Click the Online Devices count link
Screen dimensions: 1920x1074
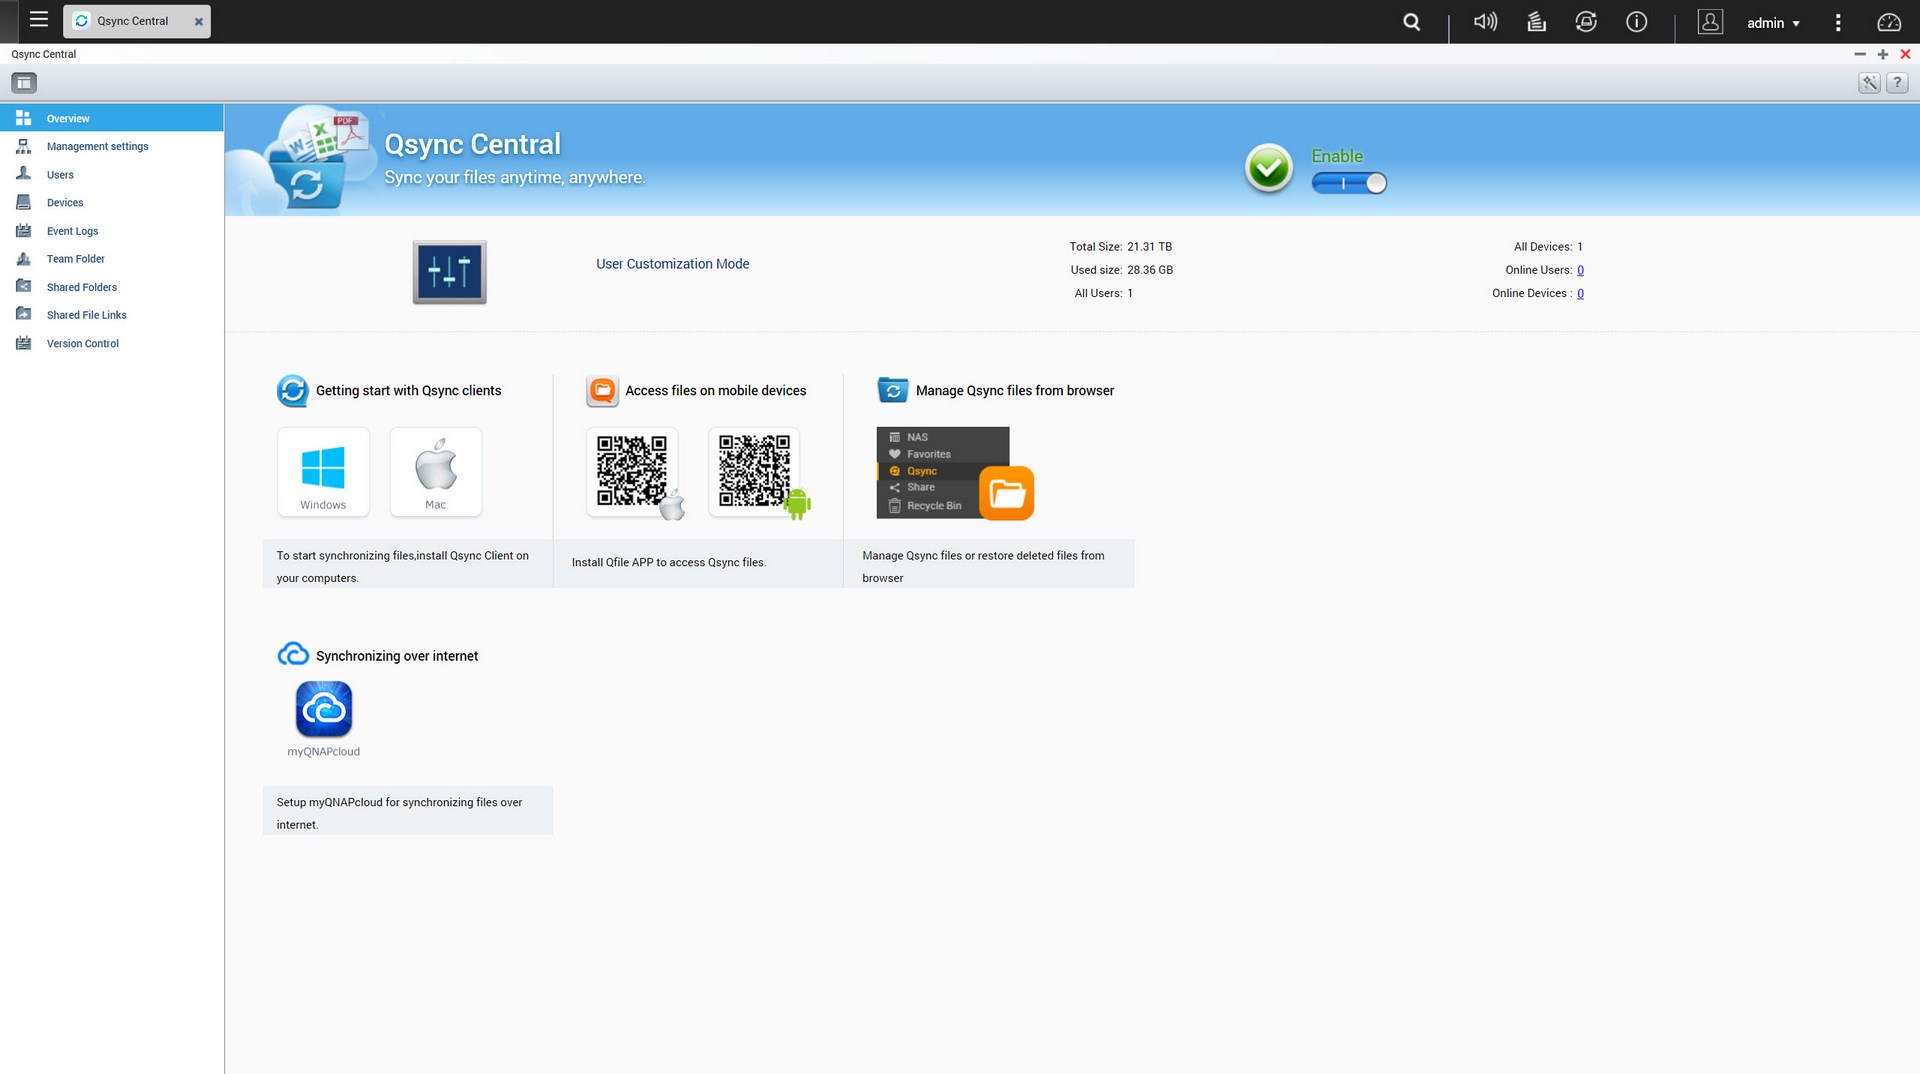(x=1580, y=293)
